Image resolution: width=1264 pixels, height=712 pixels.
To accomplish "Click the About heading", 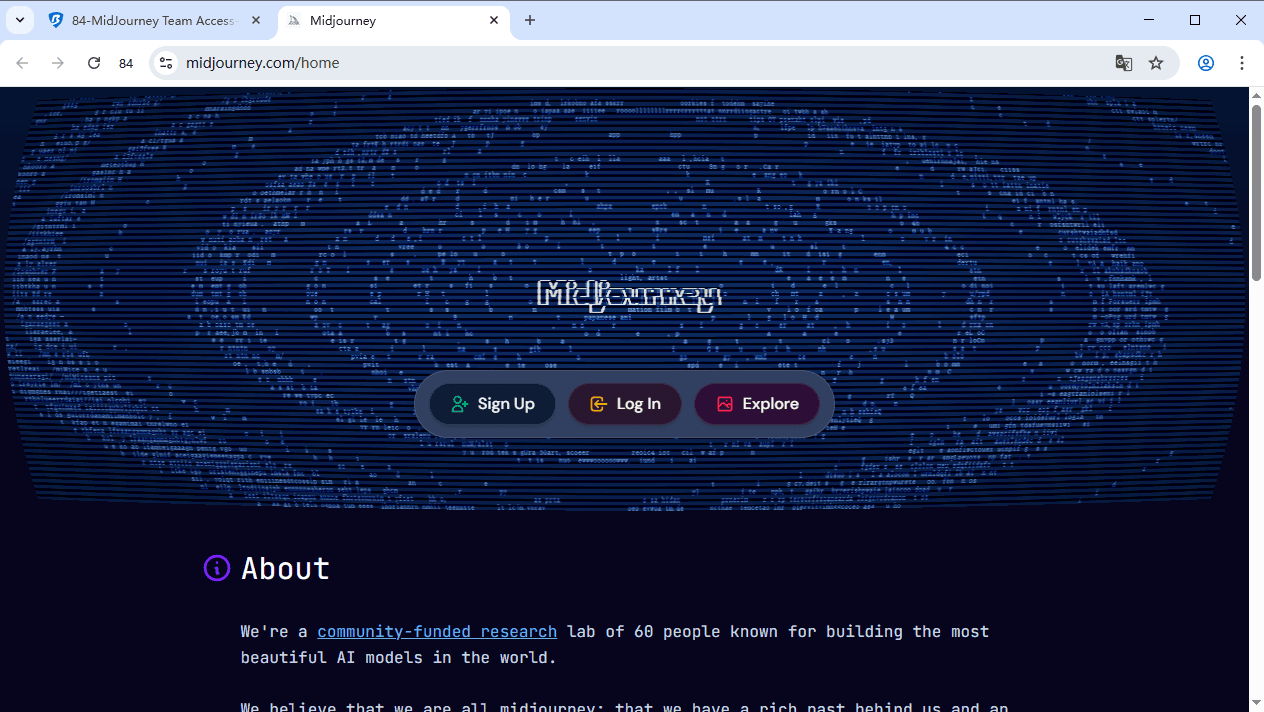I will (x=285, y=568).
